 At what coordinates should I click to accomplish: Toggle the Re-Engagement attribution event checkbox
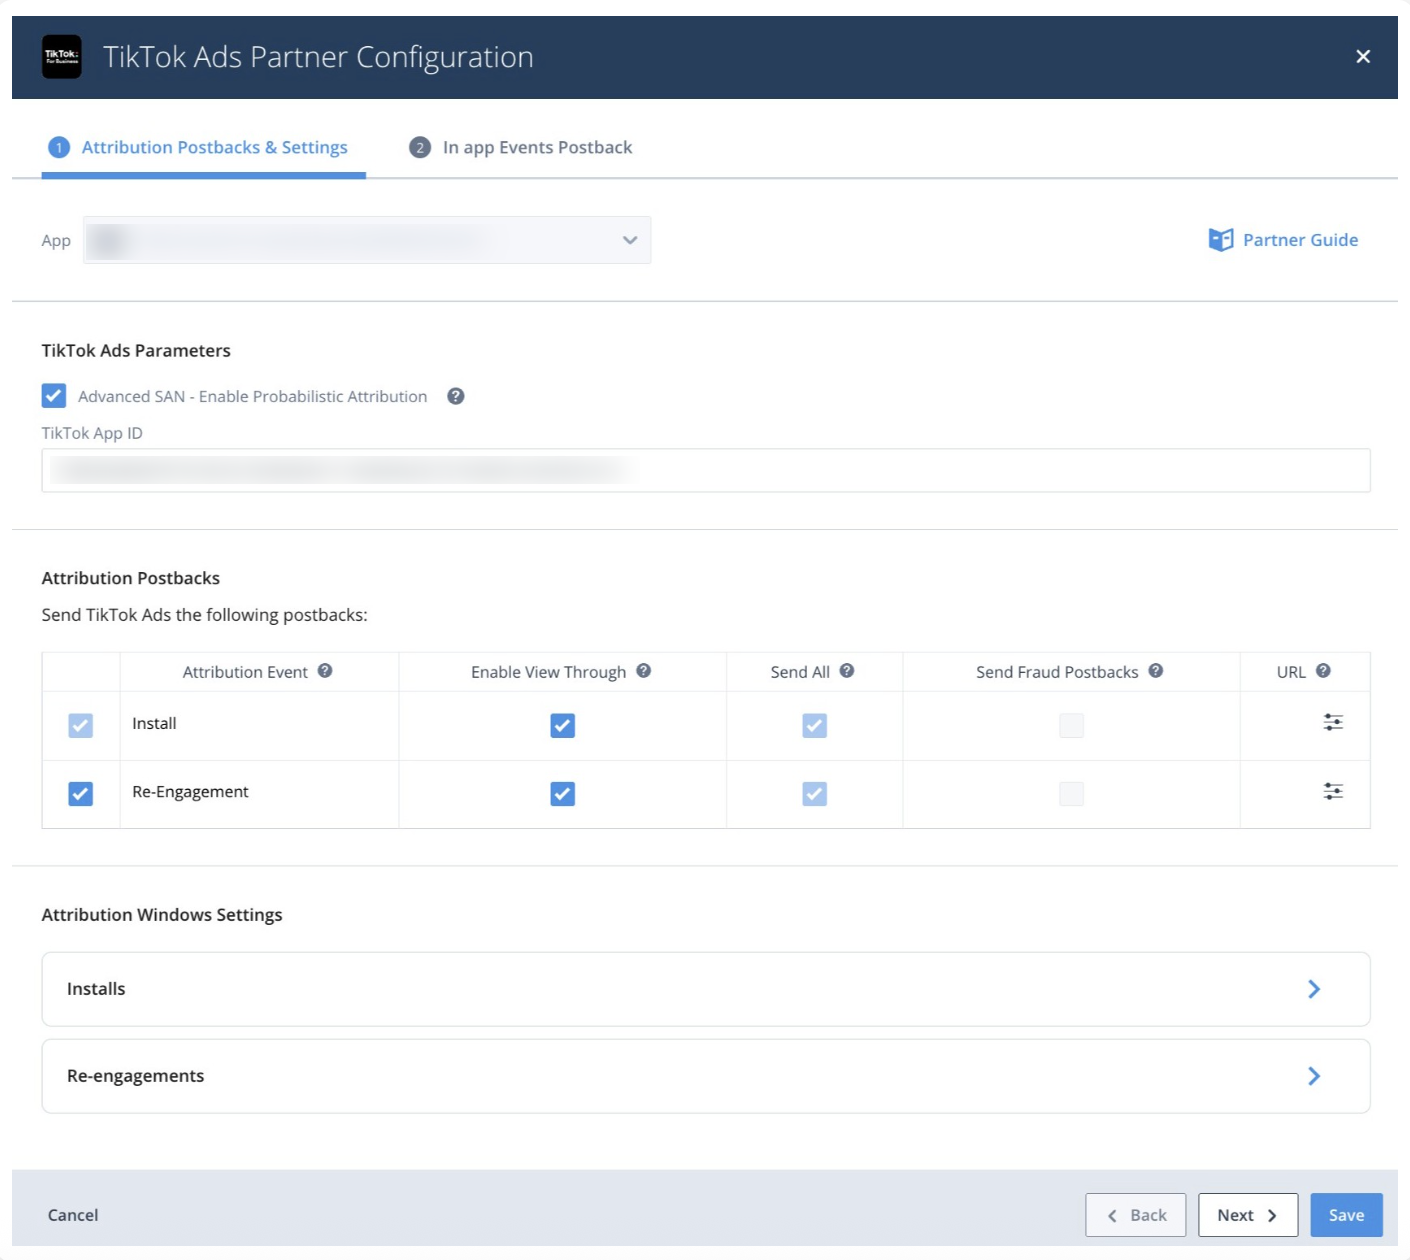[x=81, y=794]
